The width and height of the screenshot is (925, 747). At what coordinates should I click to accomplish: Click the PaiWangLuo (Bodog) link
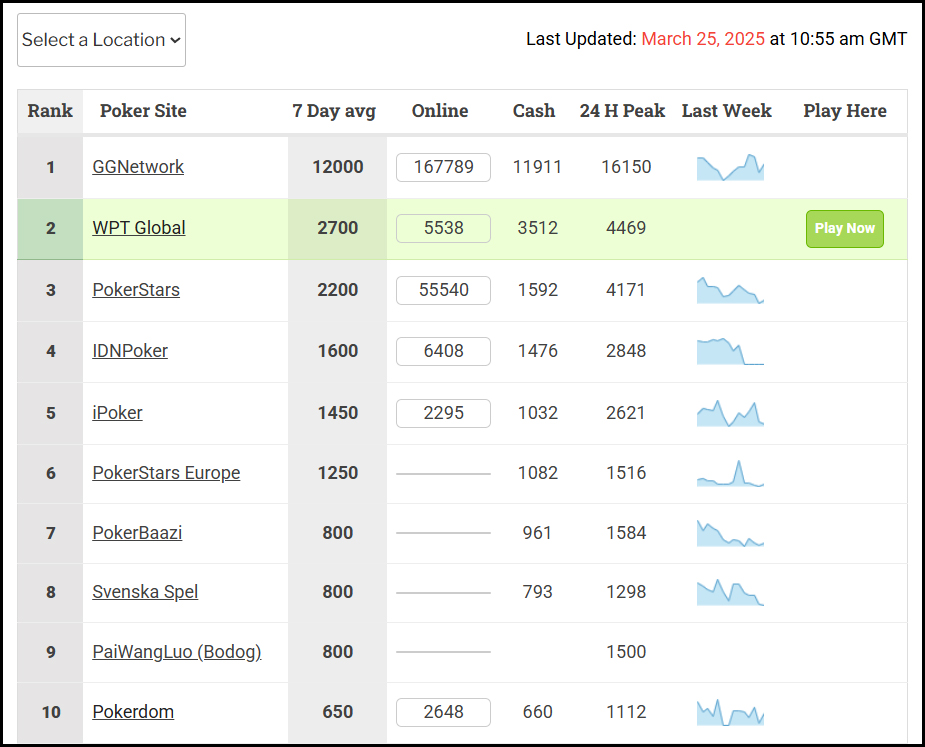pyautogui.click(x=177, y=652)
